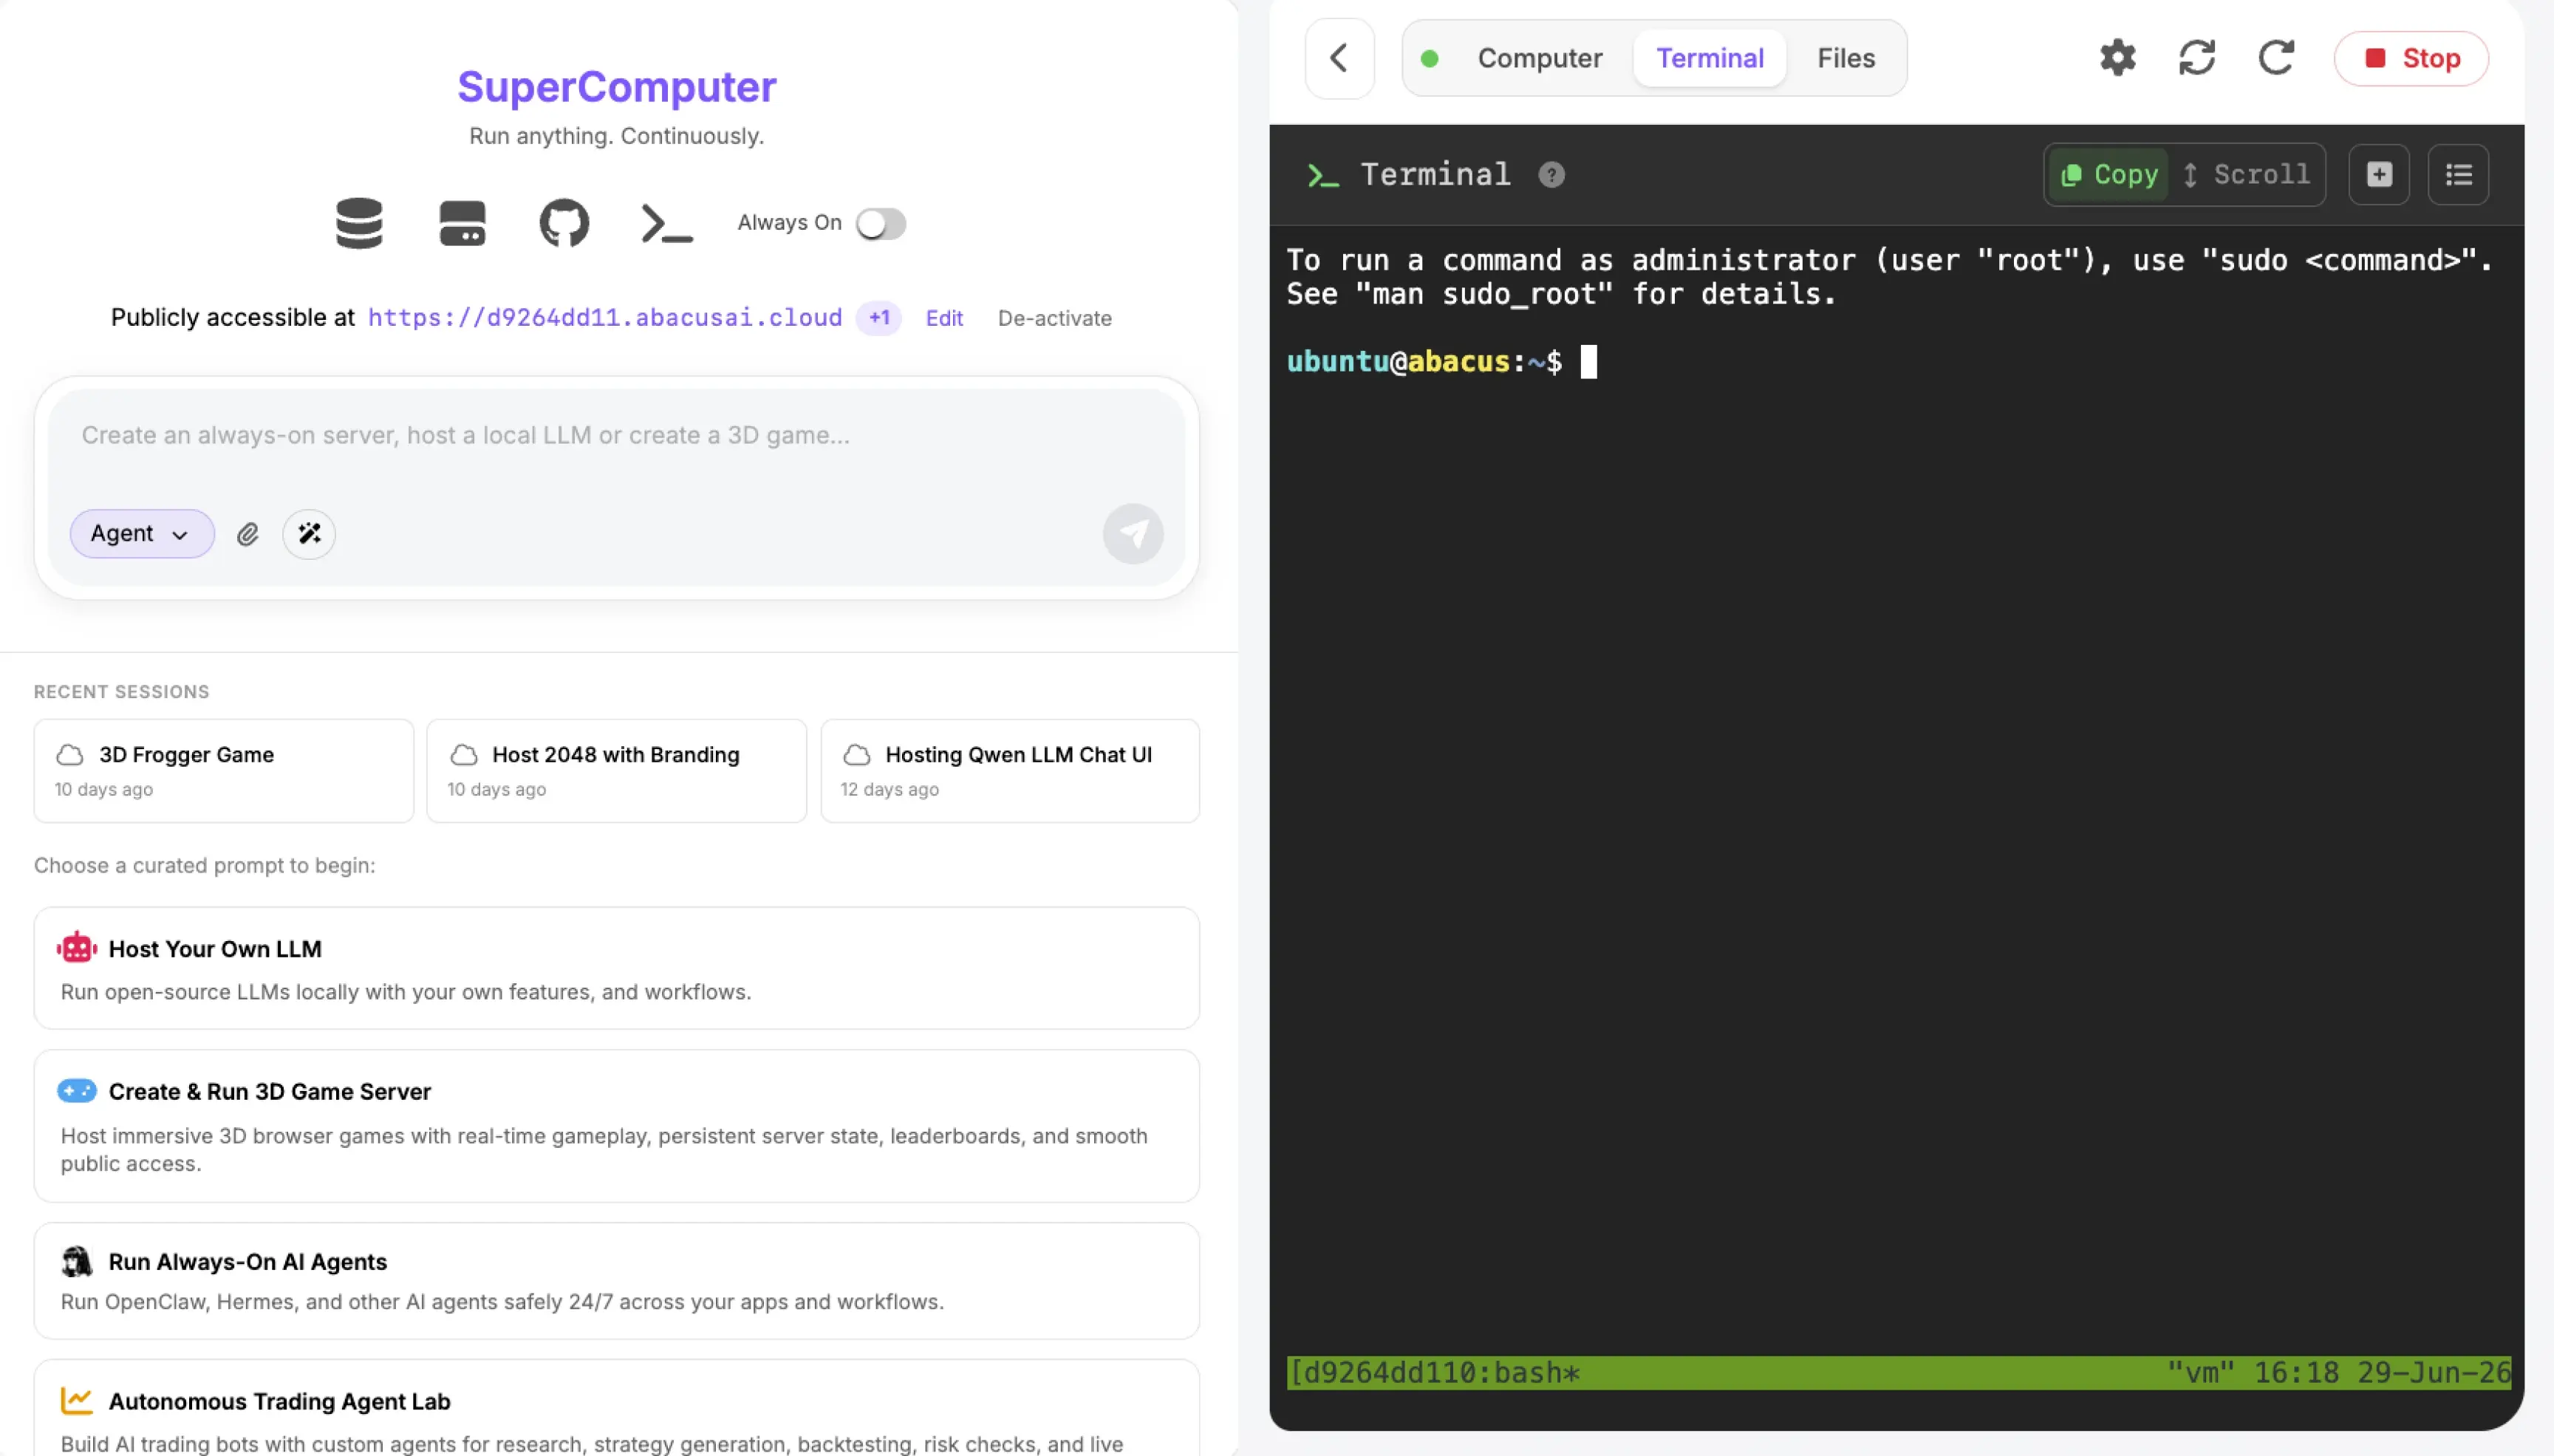Toggle the Always On switch
The image size is (2554, 1456).
coord(881,223)
